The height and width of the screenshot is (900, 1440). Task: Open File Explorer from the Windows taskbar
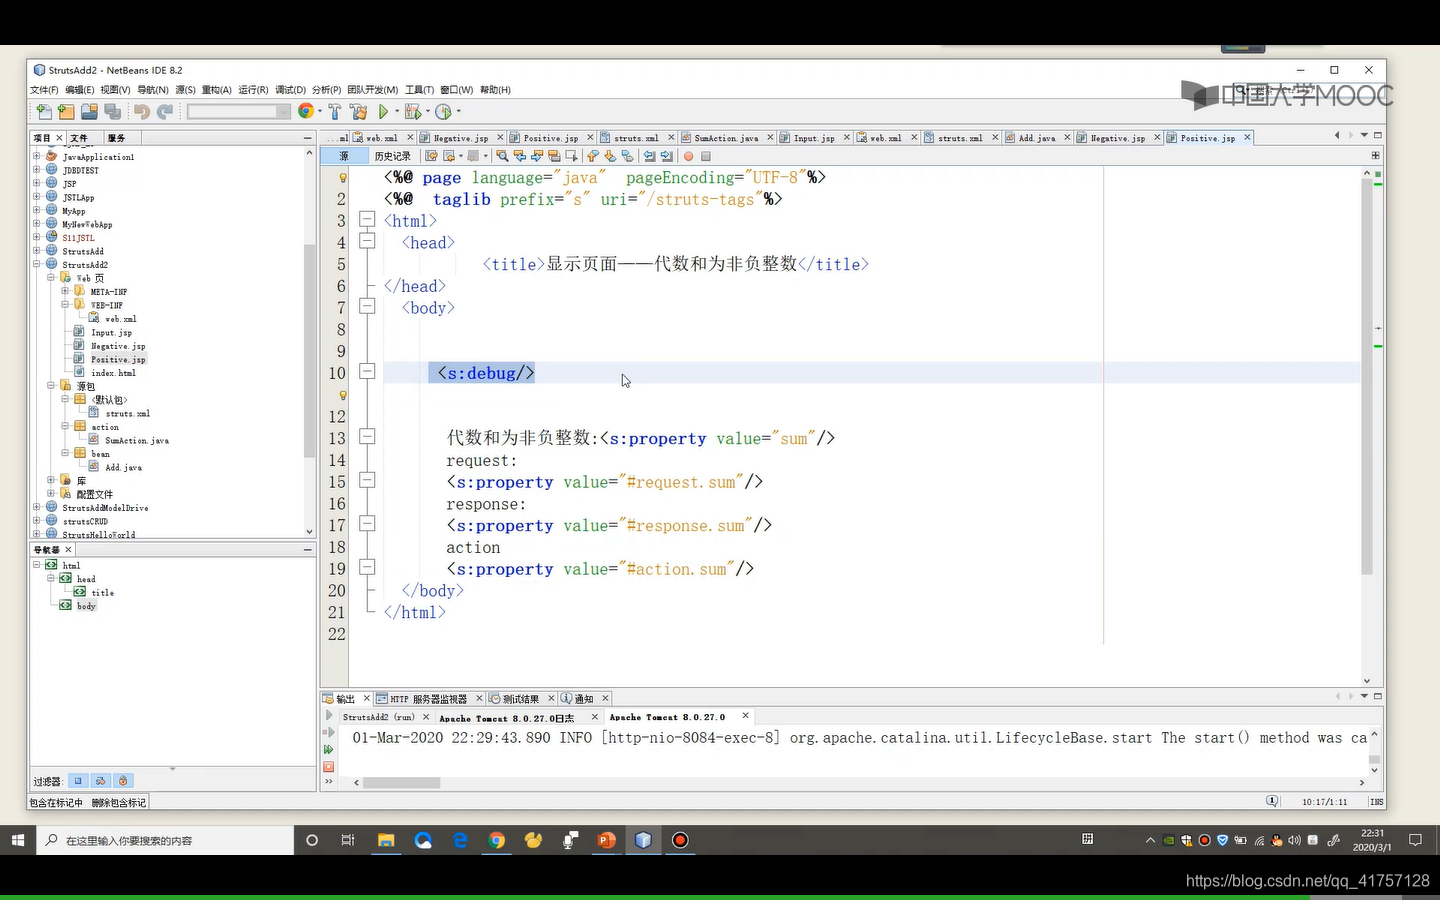(386, 840)
